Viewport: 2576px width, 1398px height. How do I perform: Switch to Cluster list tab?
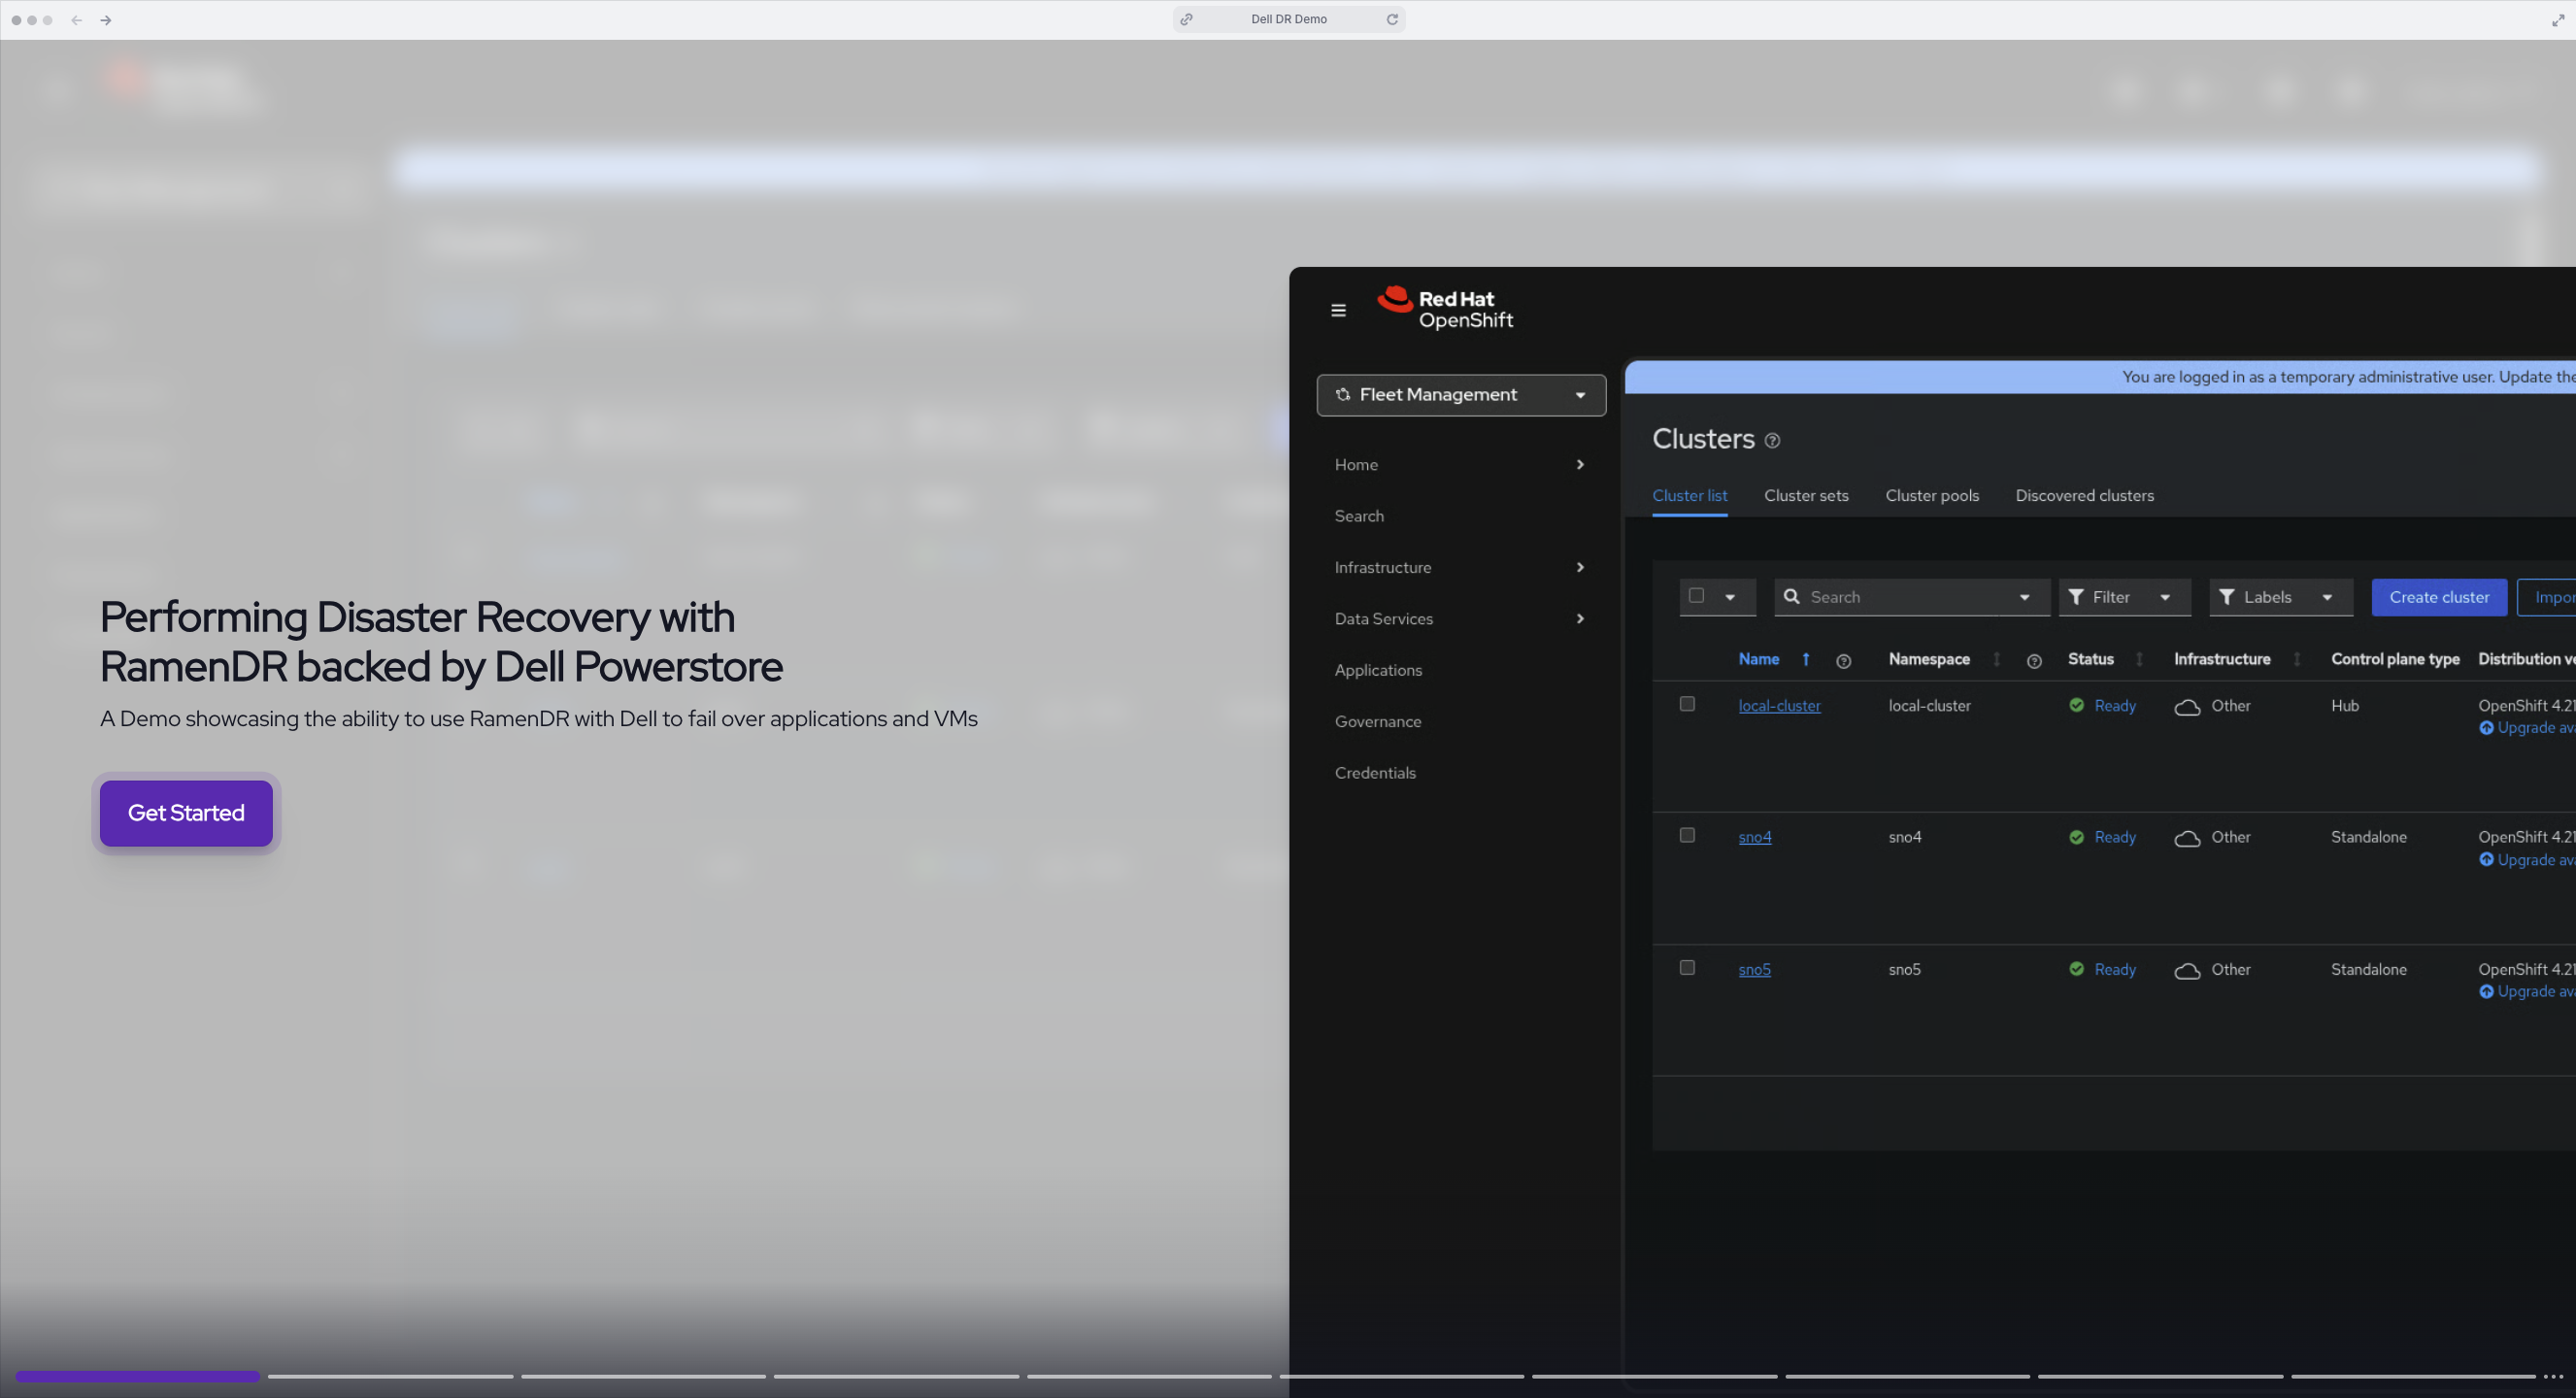pos(1689,496)
